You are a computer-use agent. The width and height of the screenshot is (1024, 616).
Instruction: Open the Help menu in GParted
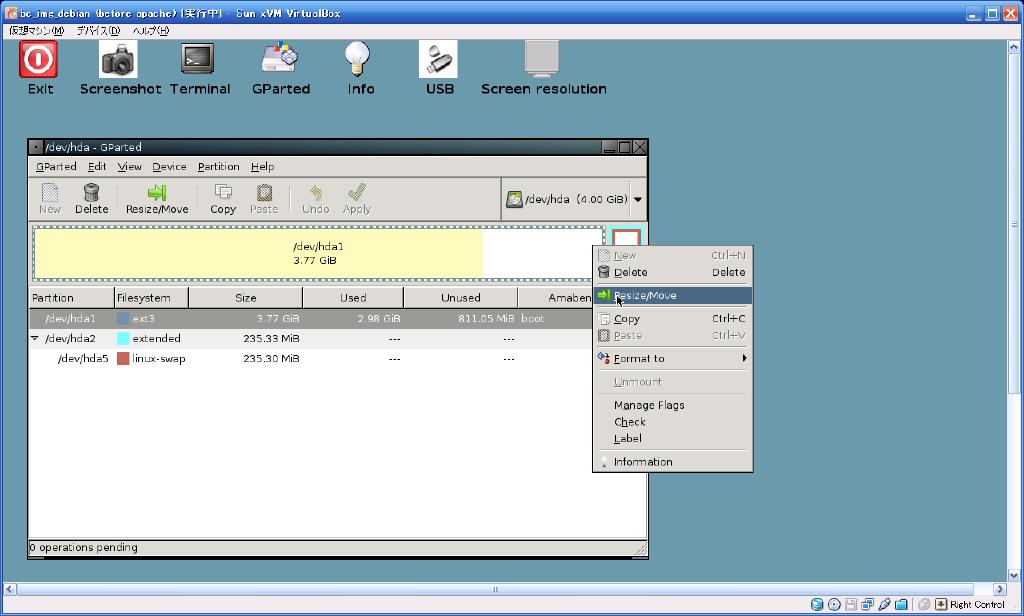263,167
